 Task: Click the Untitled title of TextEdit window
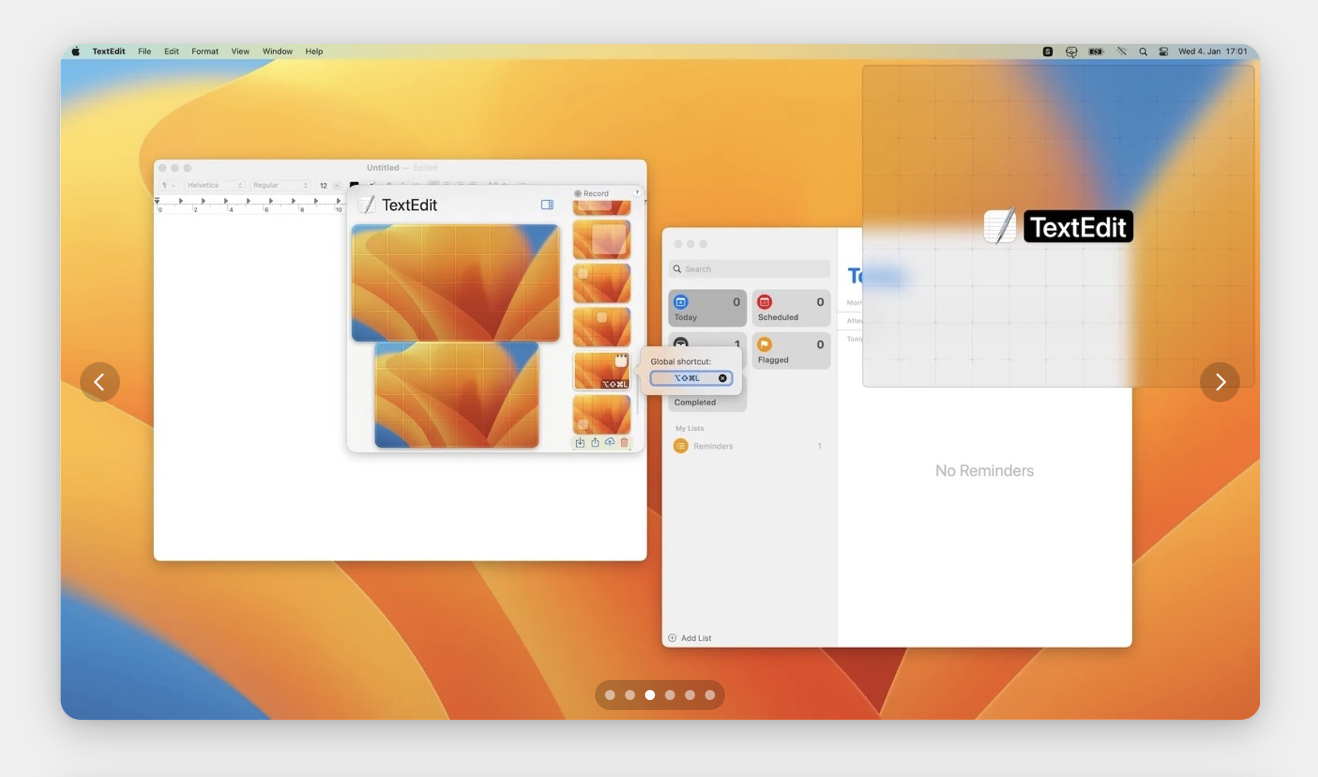(383, 168)
